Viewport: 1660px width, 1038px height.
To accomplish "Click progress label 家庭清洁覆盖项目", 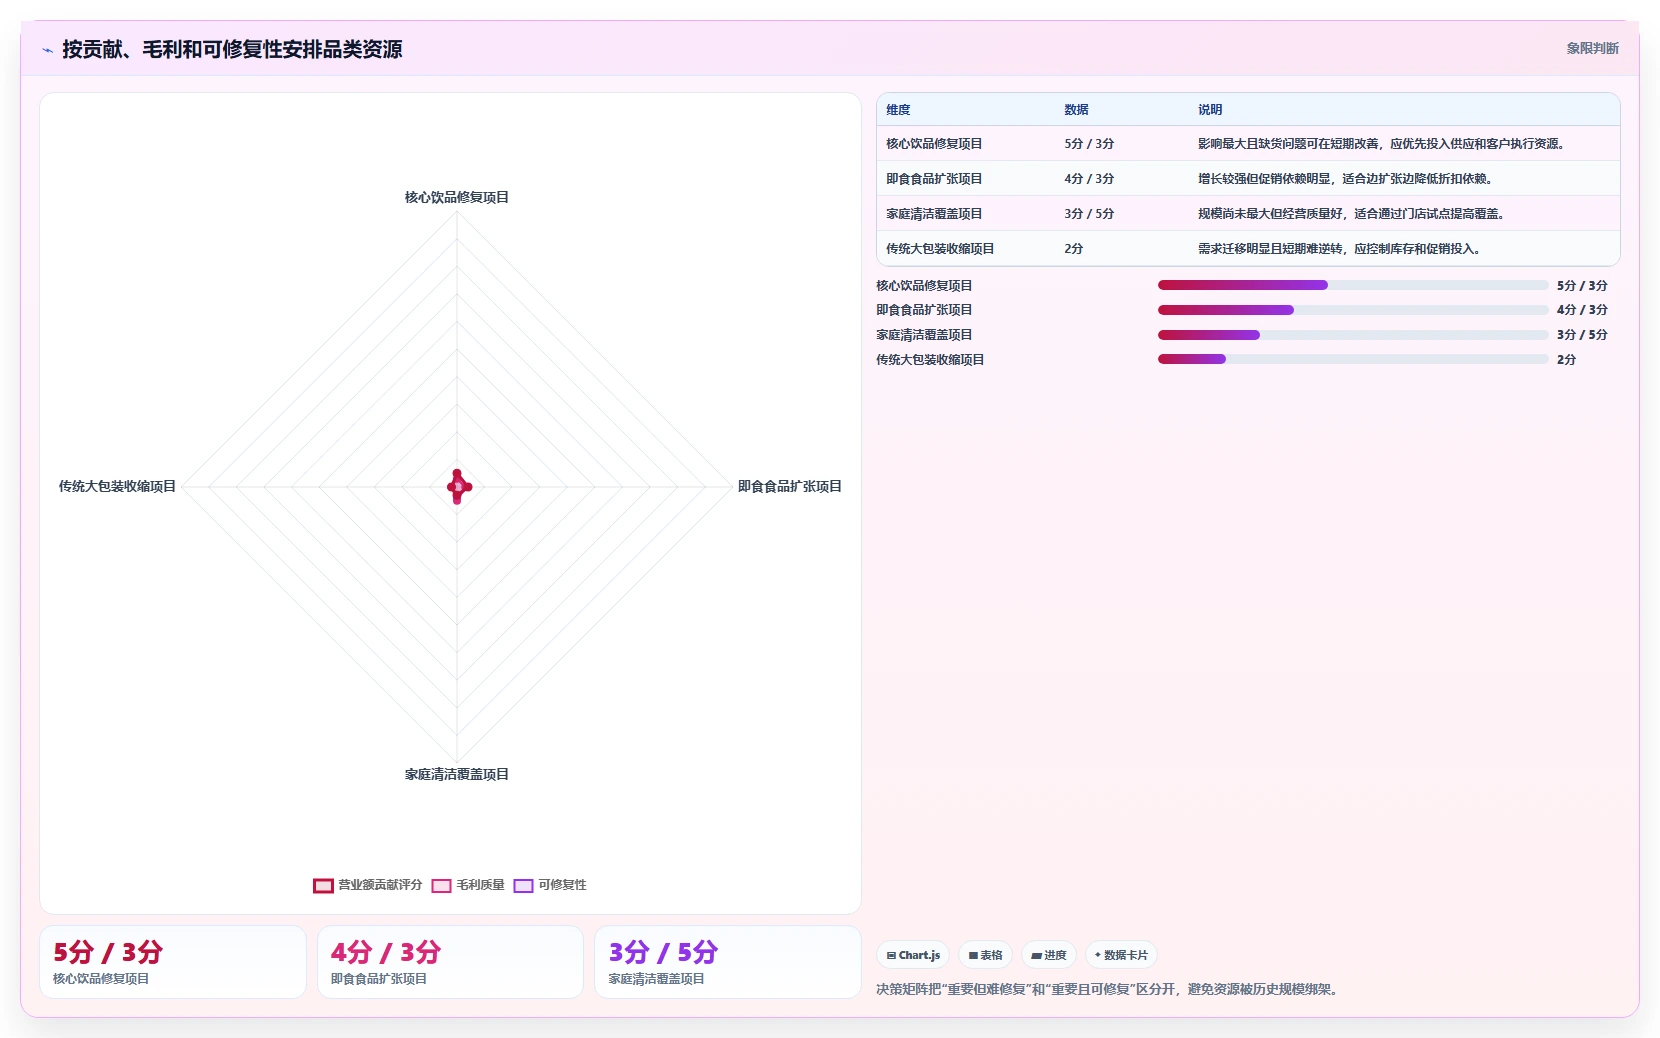I will [x=924, y=335].
